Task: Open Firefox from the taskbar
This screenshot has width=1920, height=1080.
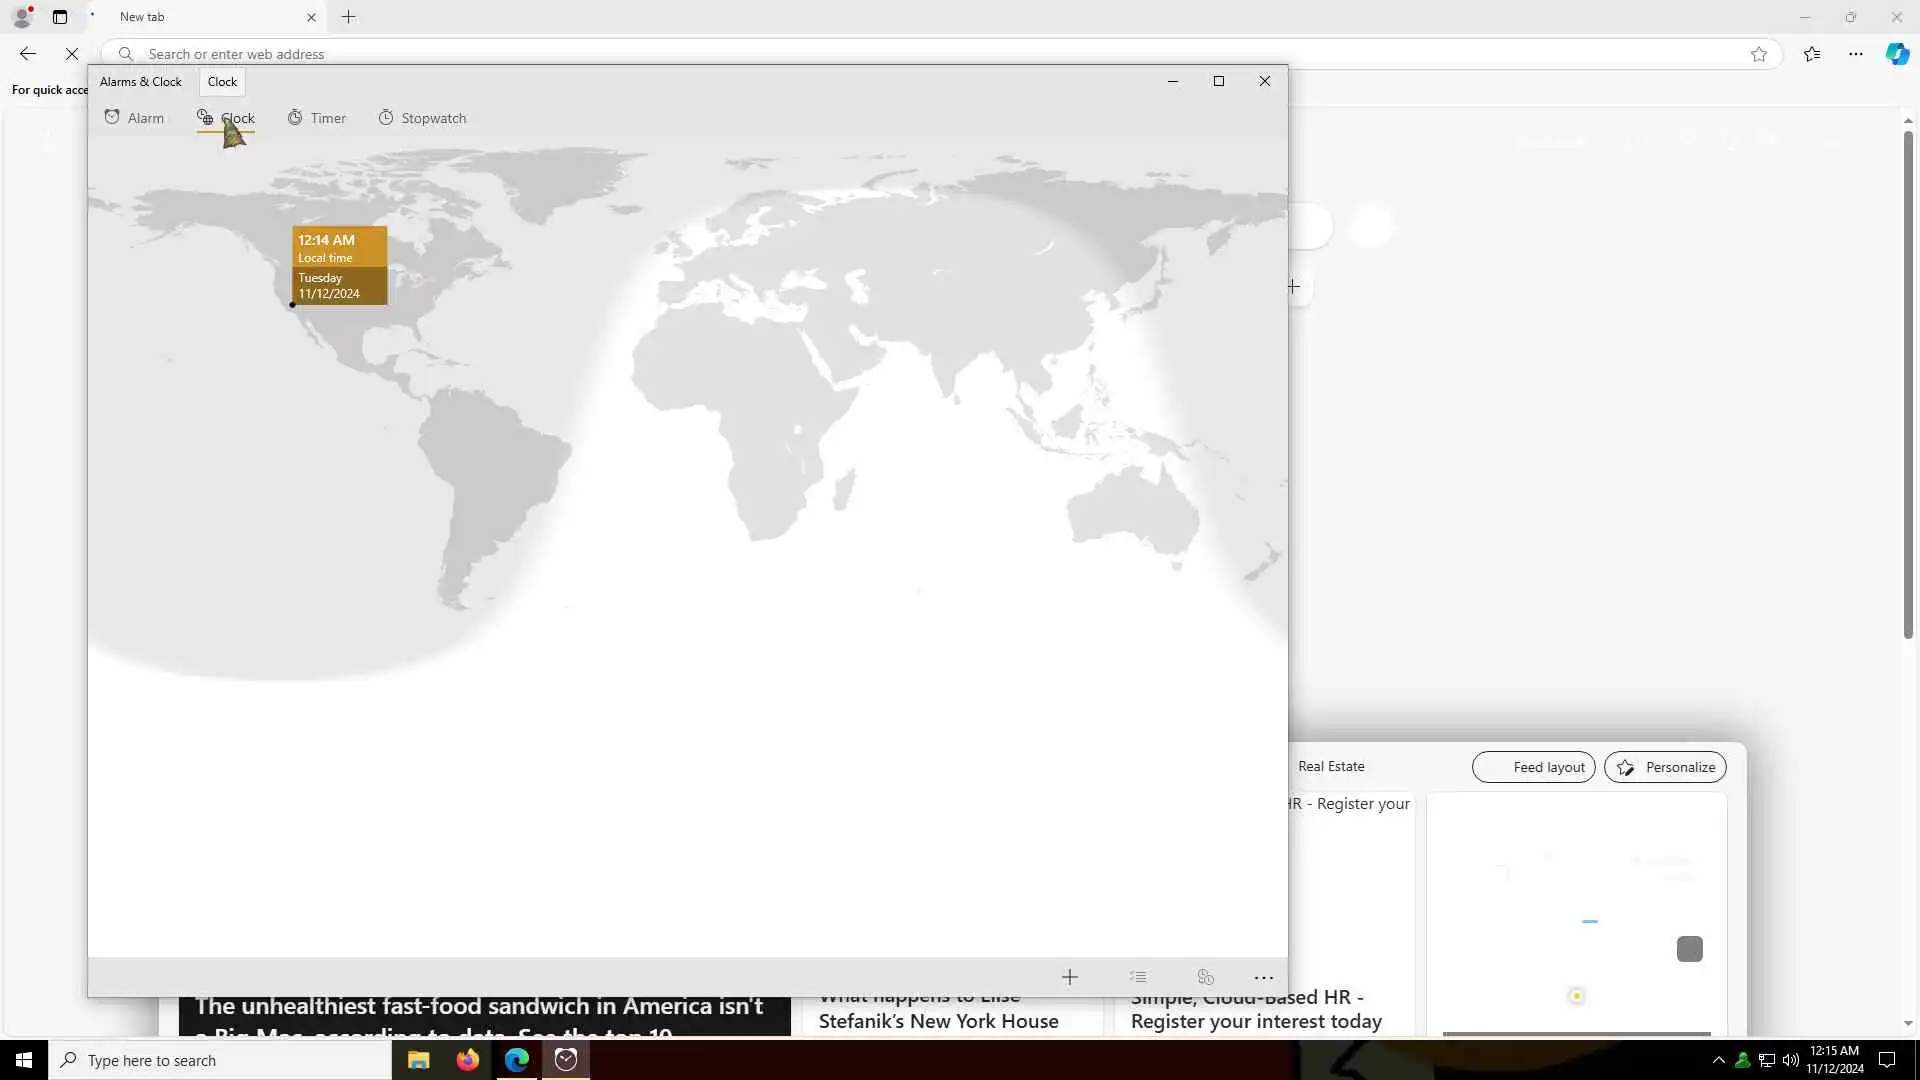Action: click(467, 1060)
